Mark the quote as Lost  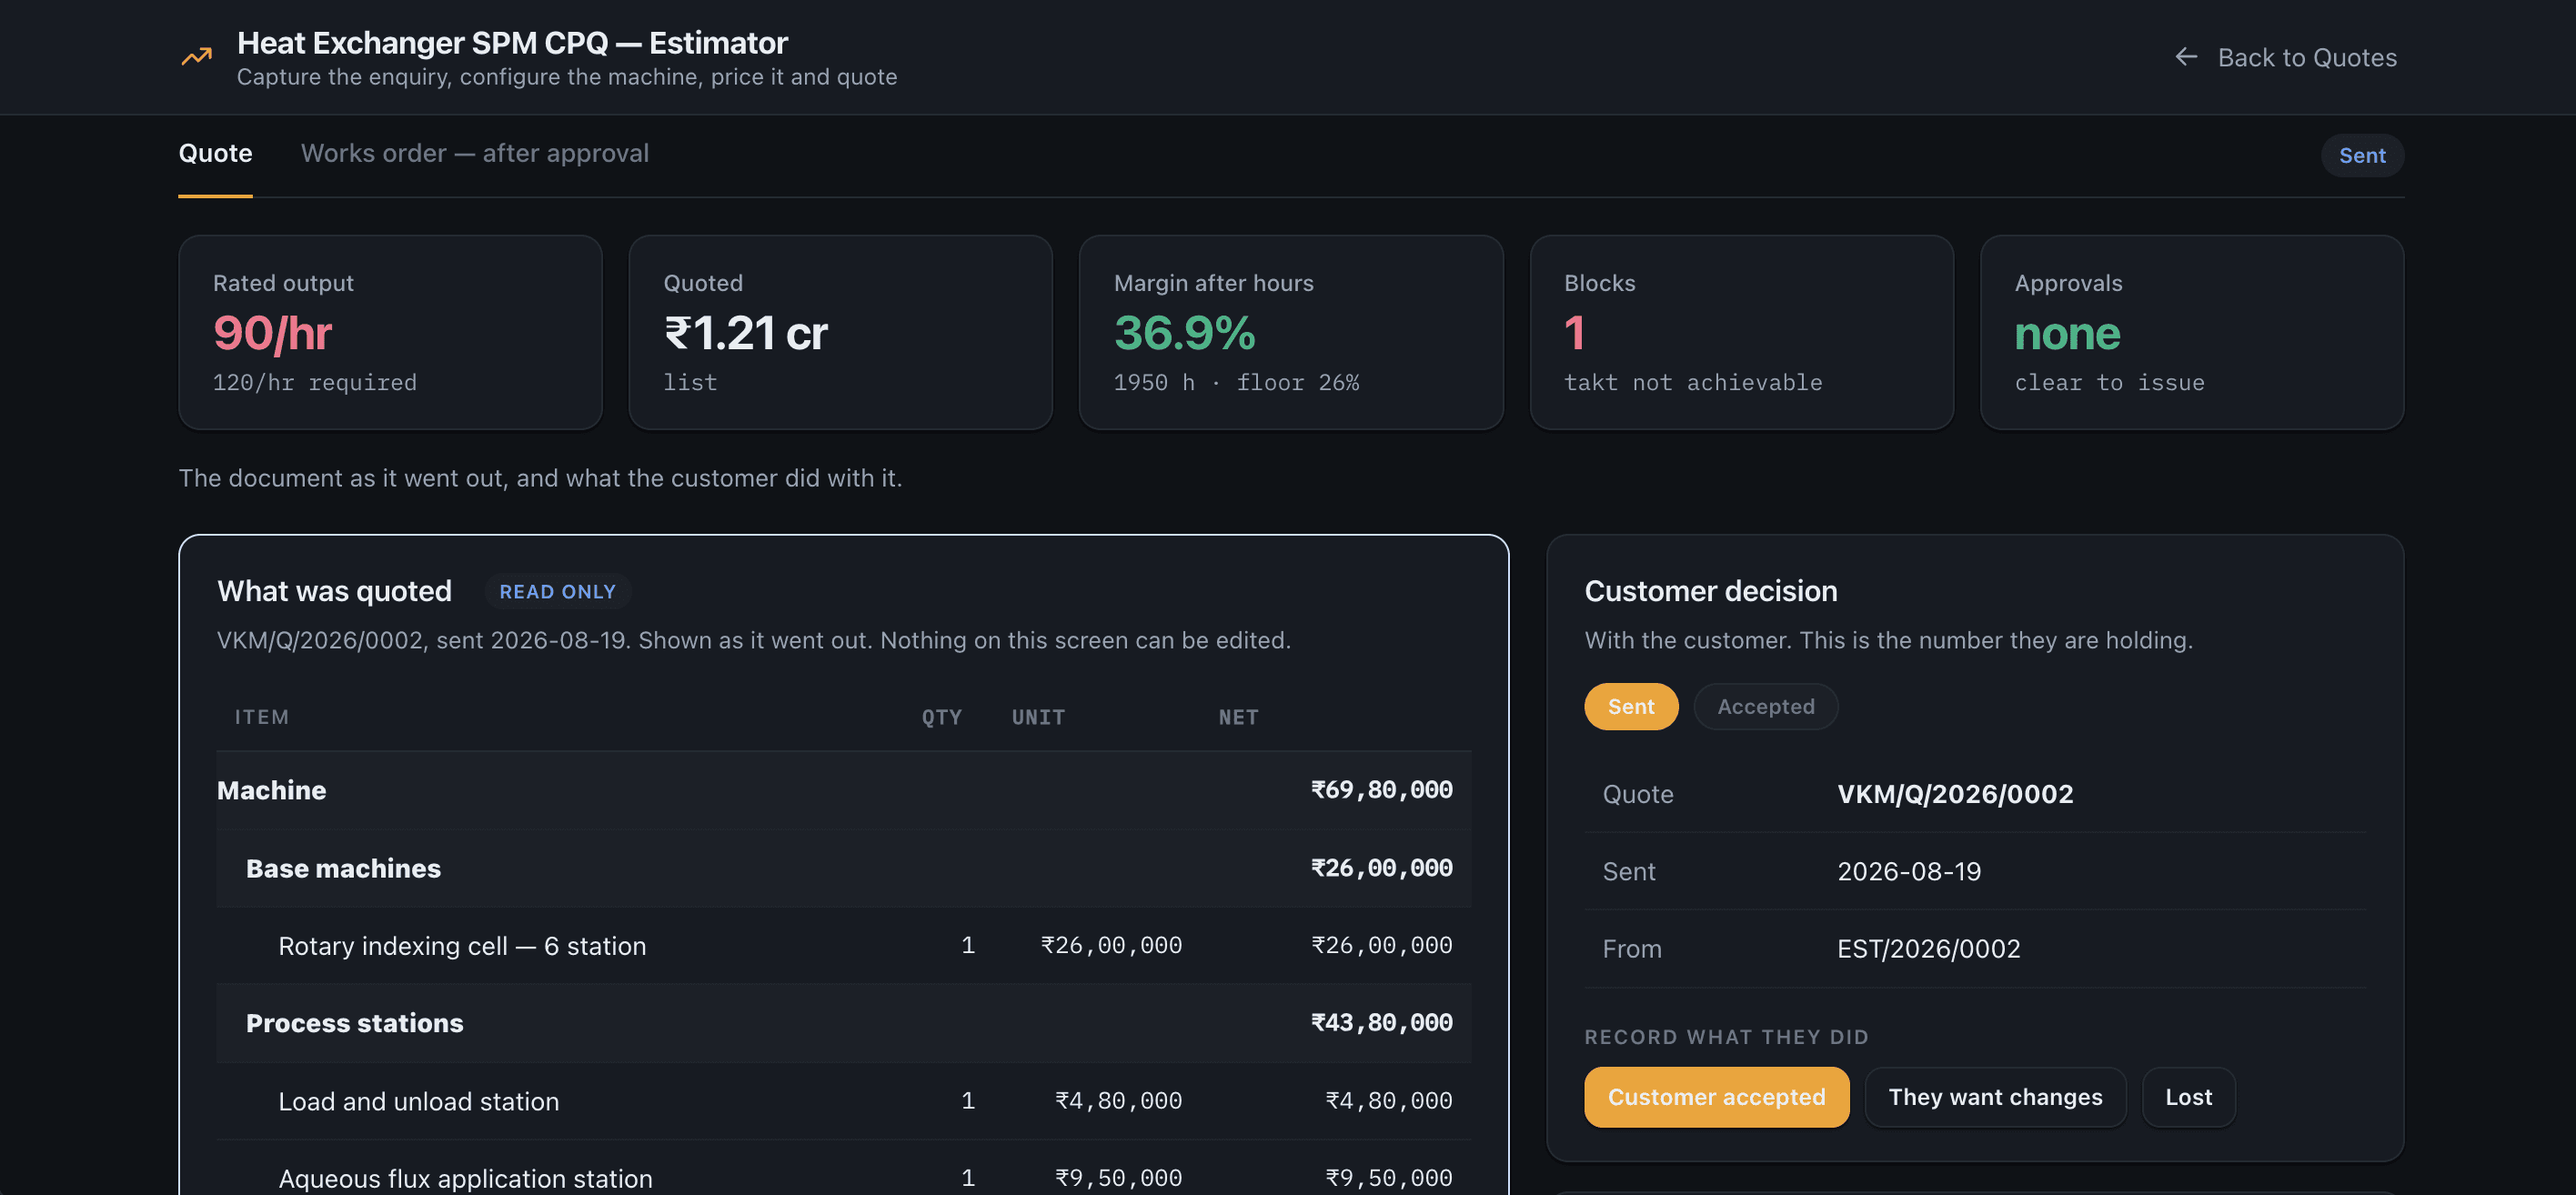pos(2188,1097)
